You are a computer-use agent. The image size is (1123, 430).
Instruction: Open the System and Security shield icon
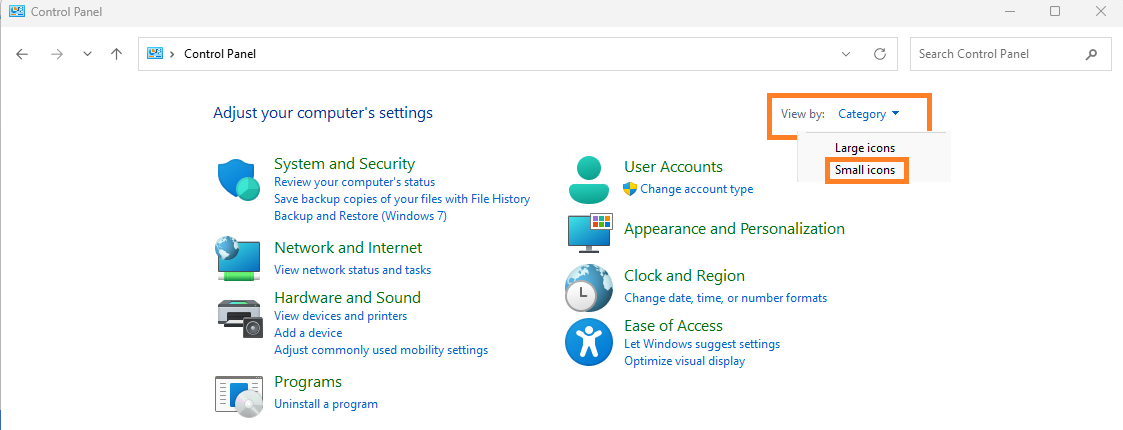[x=238, y=181]
